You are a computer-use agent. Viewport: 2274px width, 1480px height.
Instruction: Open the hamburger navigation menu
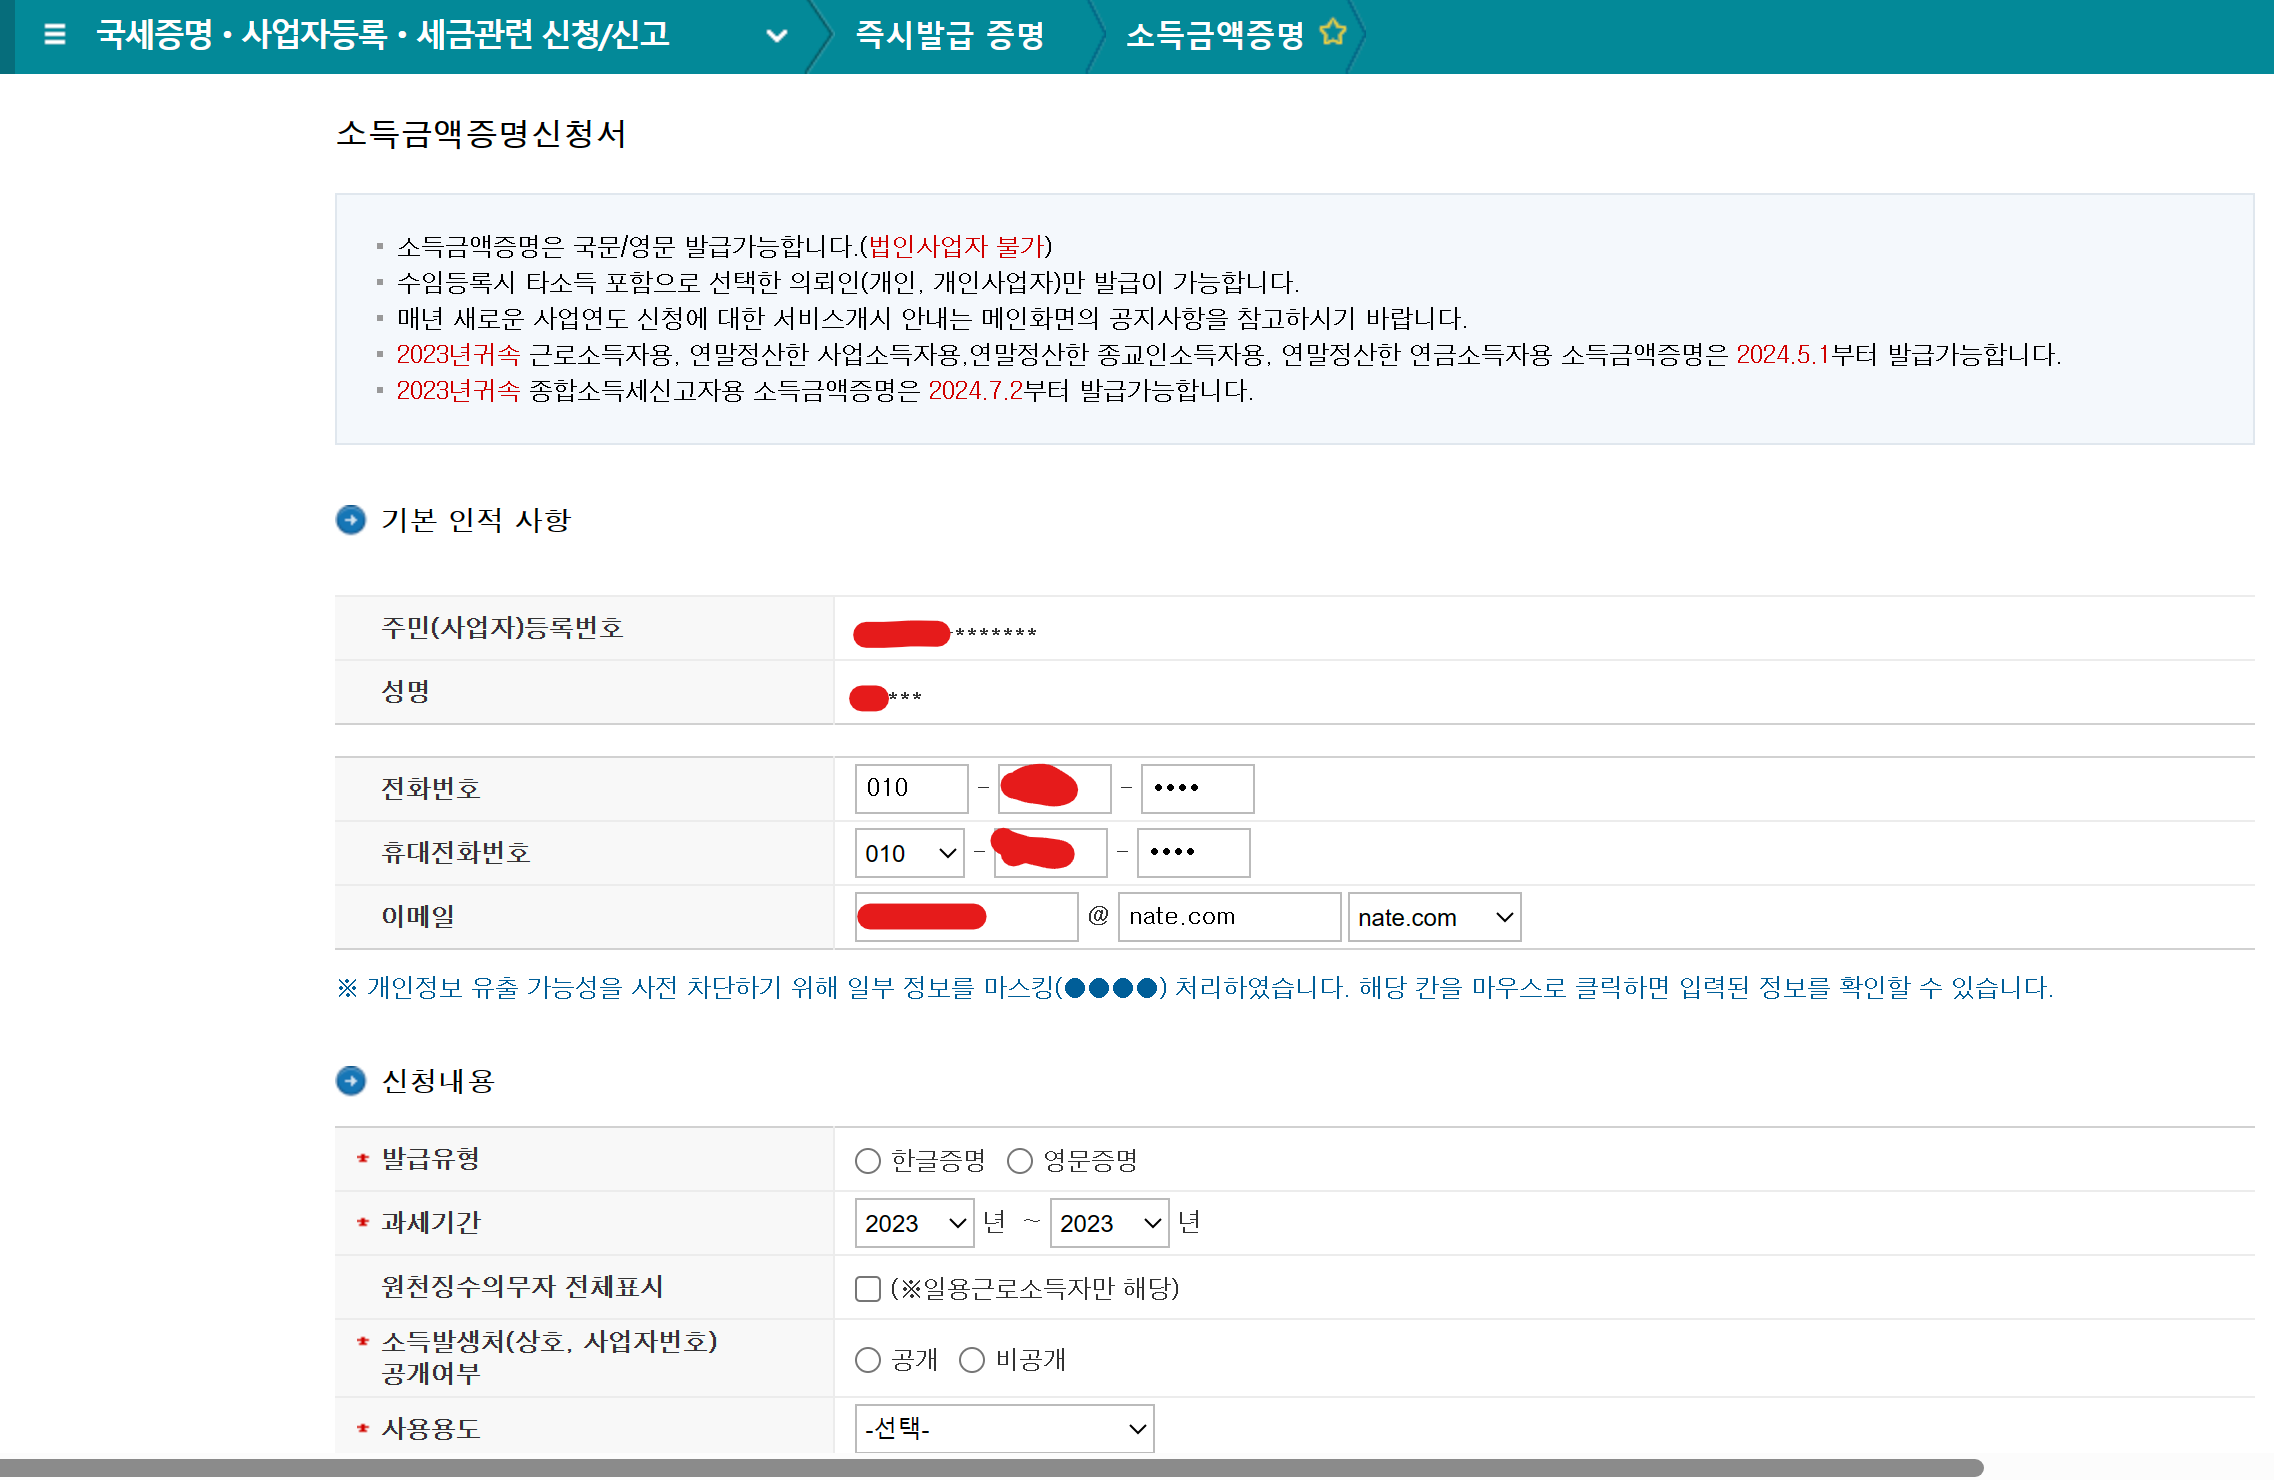(x=54, y=34)
